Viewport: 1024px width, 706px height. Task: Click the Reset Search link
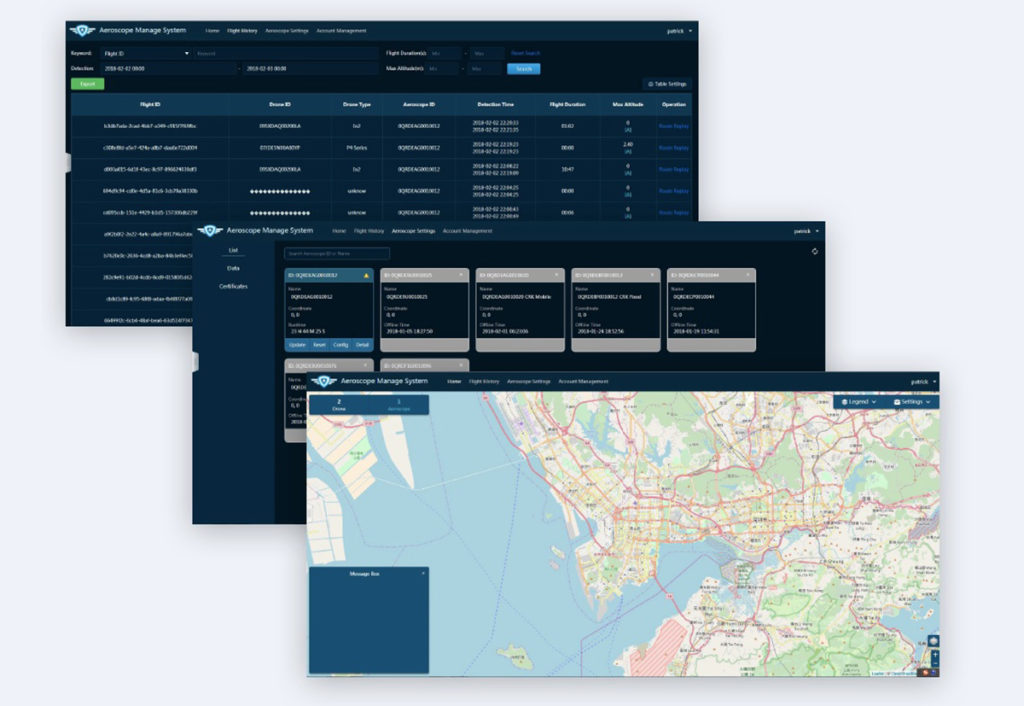pyautogui.click(x=526, y=53)
